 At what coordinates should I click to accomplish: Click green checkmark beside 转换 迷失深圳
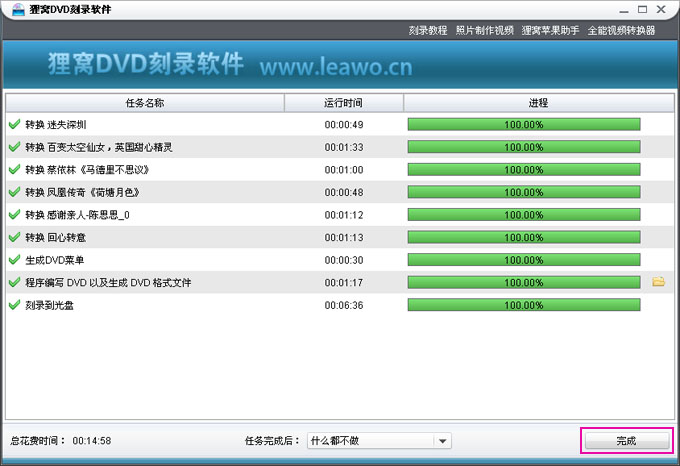pyautogui.click(x=14, y=124)
